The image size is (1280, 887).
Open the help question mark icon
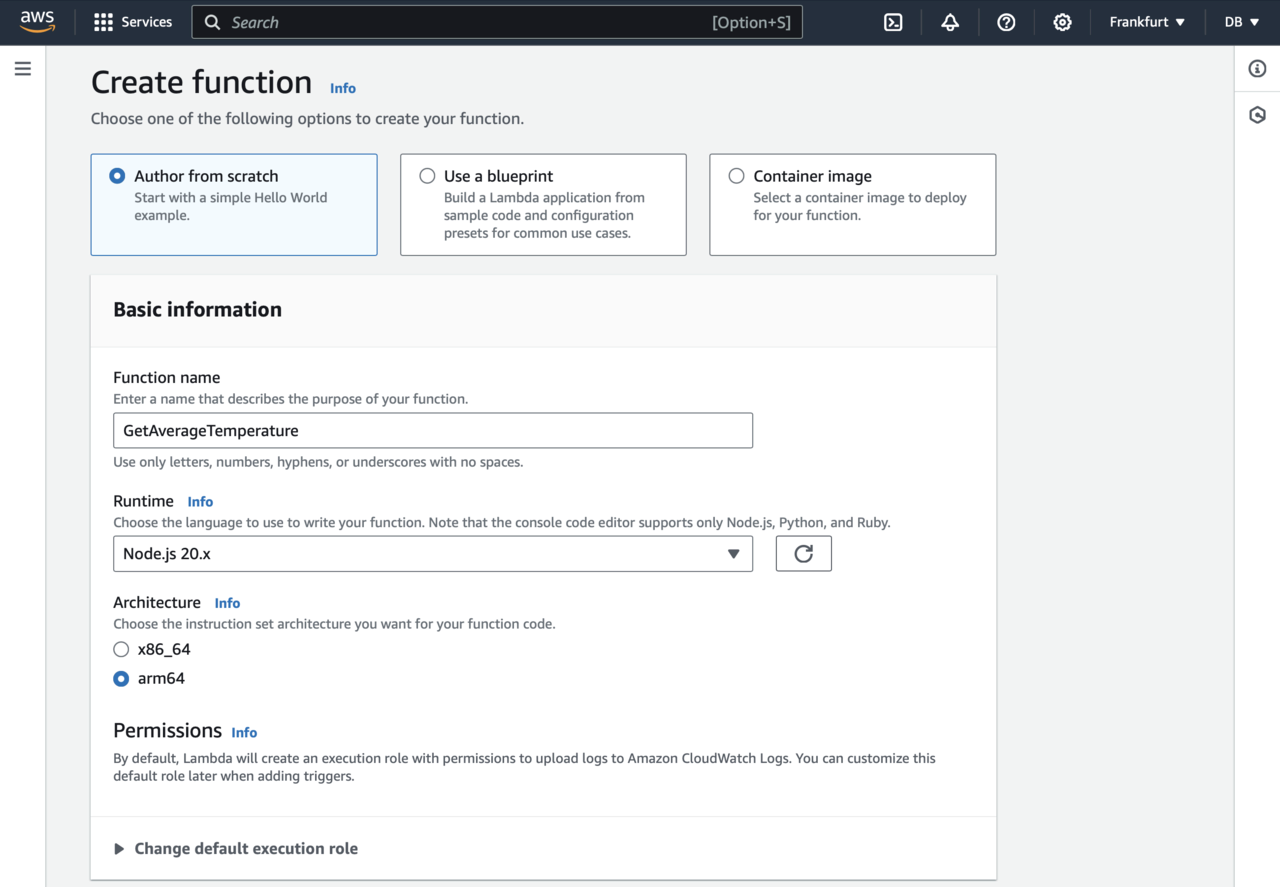(x=1006, y=22)
